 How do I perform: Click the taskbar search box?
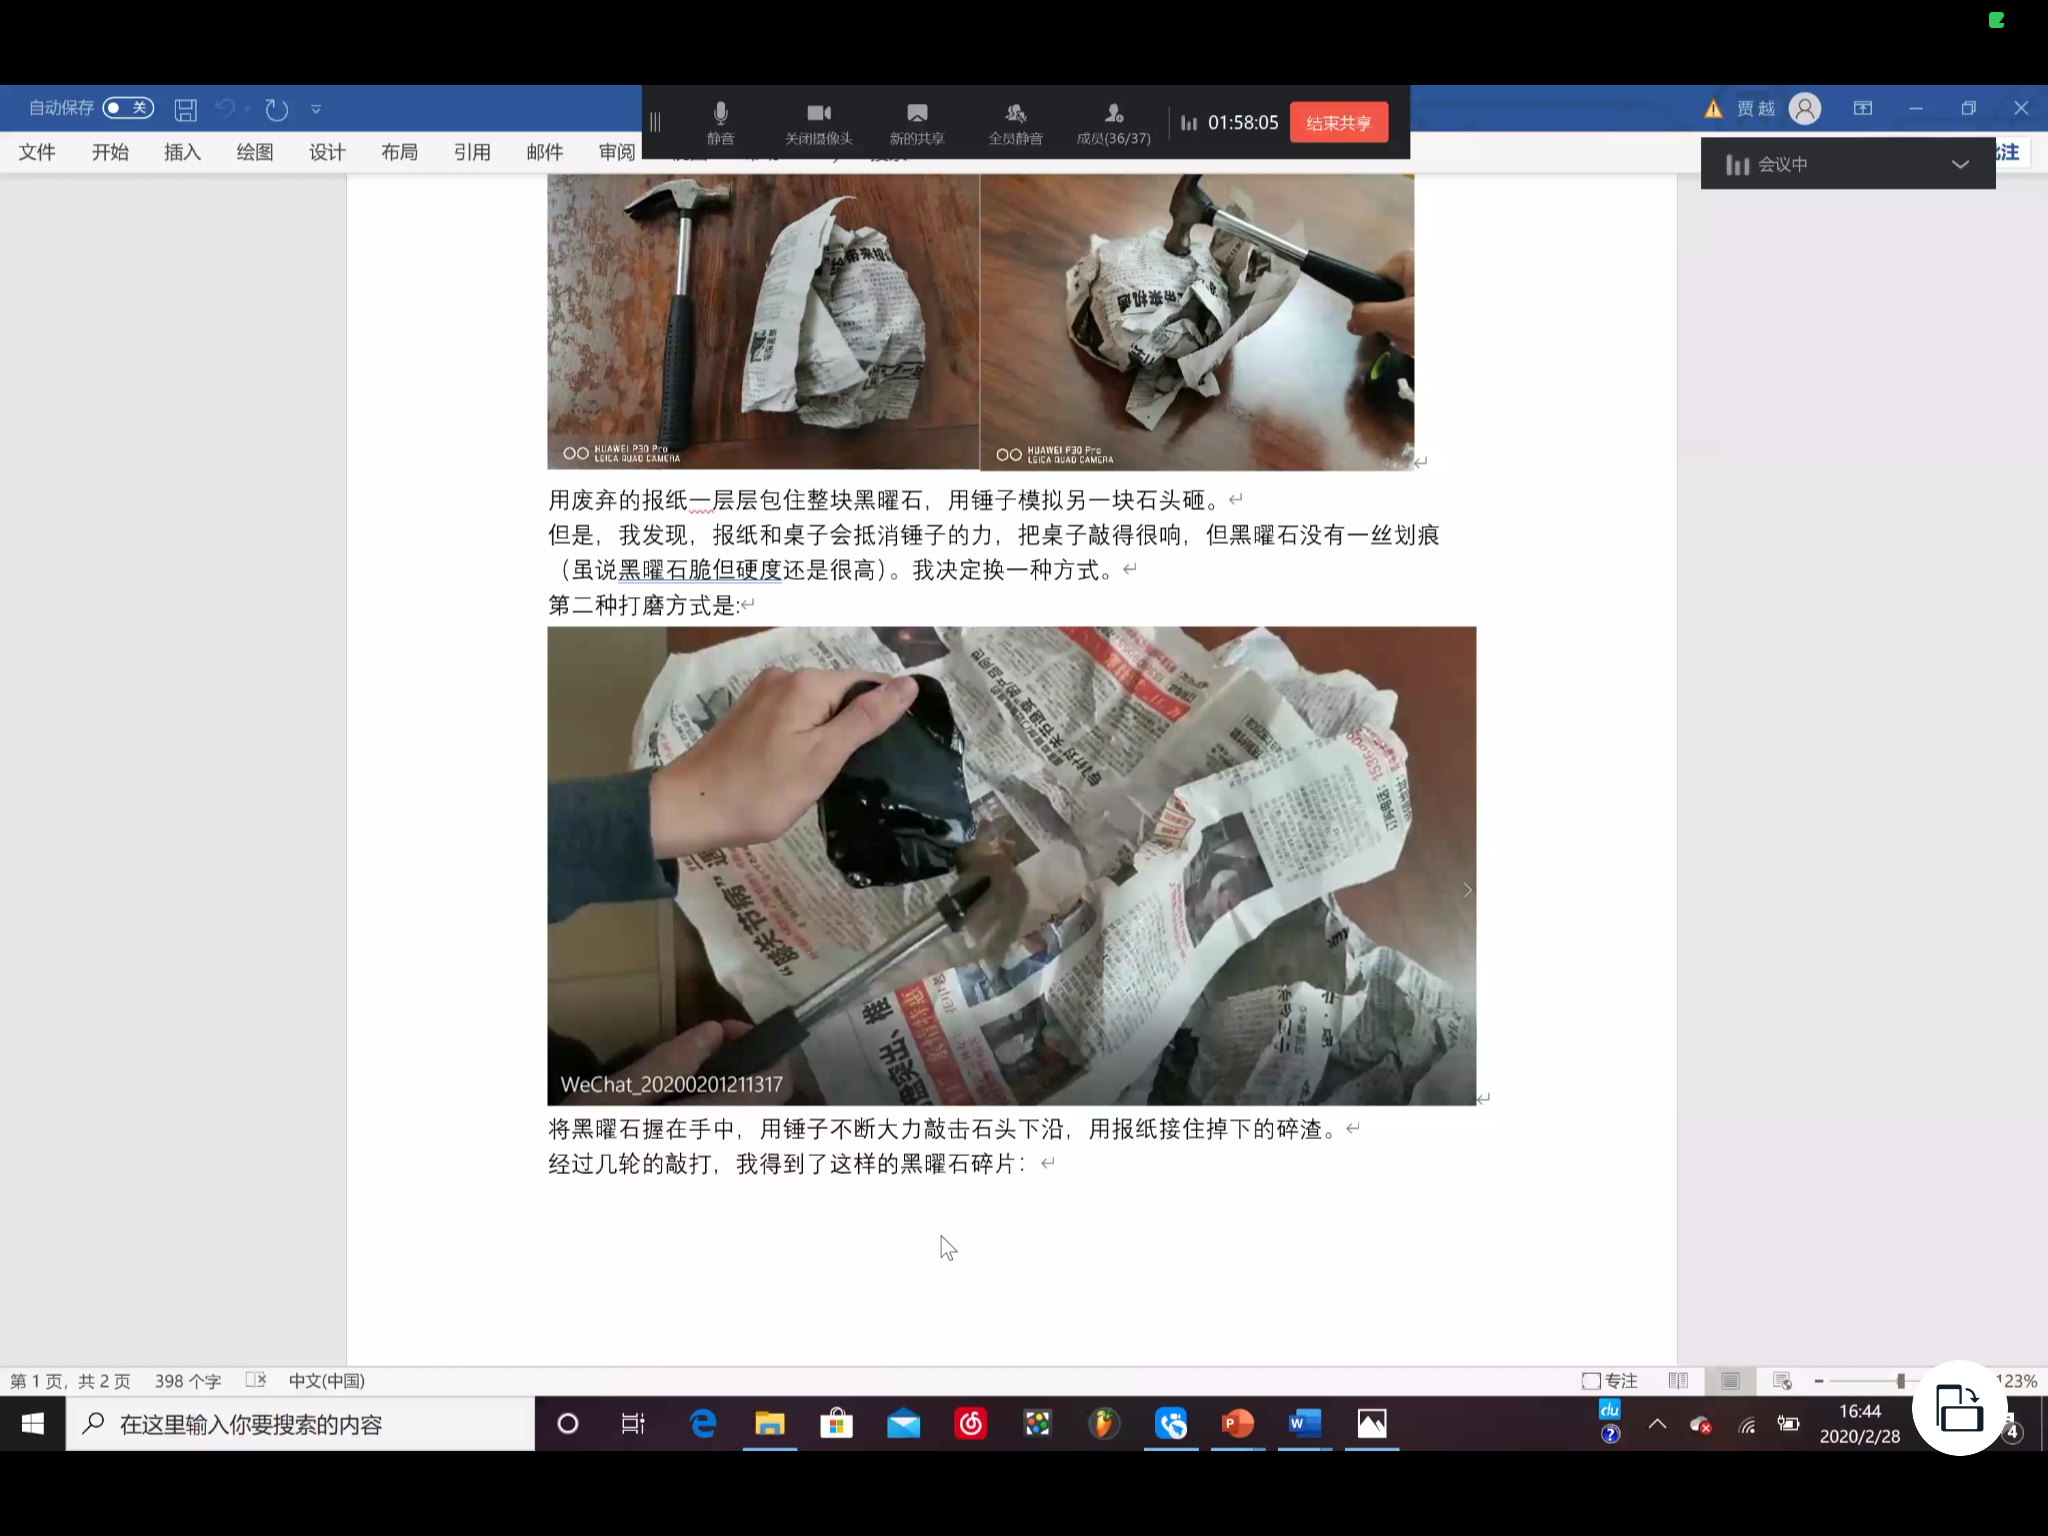click(x=300, y=1424)
